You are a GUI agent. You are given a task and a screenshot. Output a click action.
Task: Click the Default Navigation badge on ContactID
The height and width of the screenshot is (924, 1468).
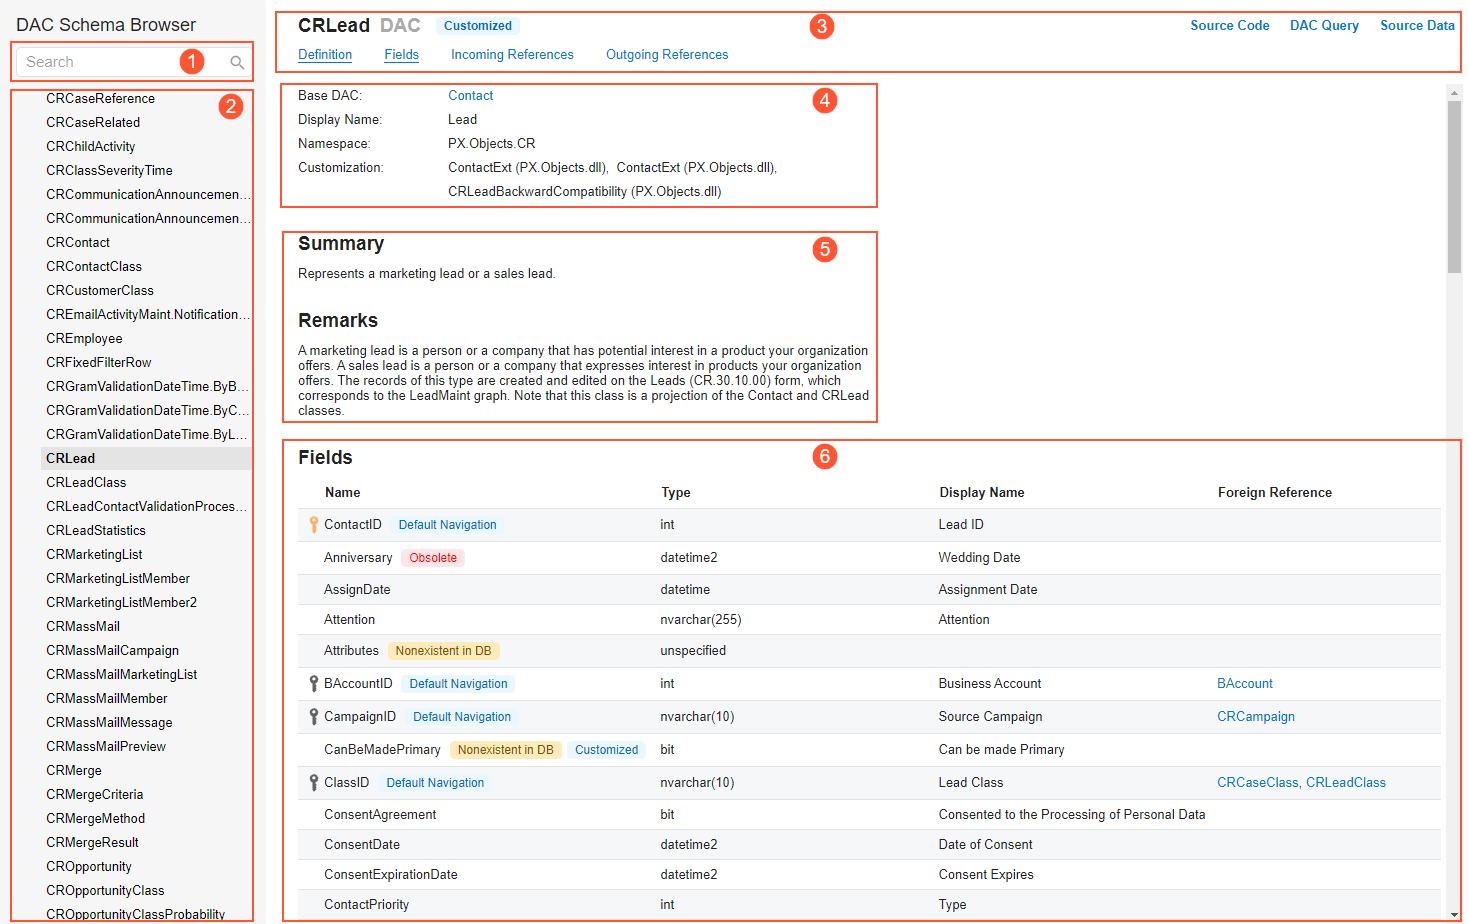[447, 525]
